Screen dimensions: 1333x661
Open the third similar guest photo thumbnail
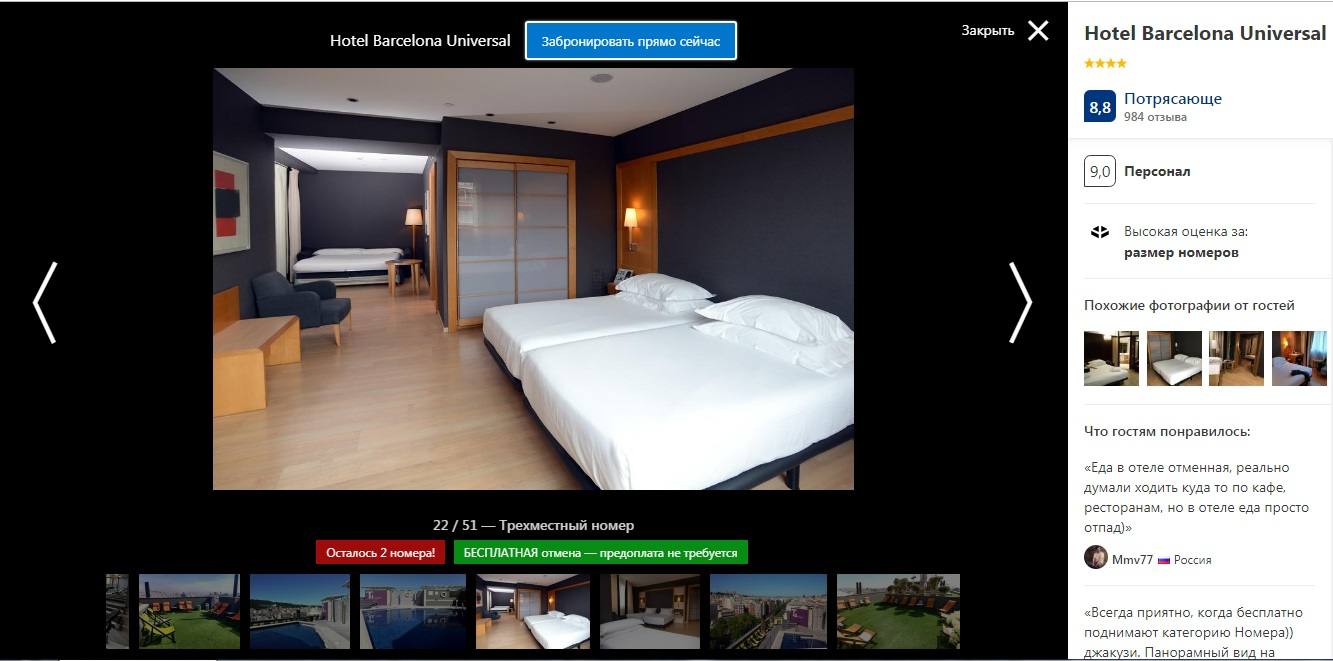click(1236, 358)
